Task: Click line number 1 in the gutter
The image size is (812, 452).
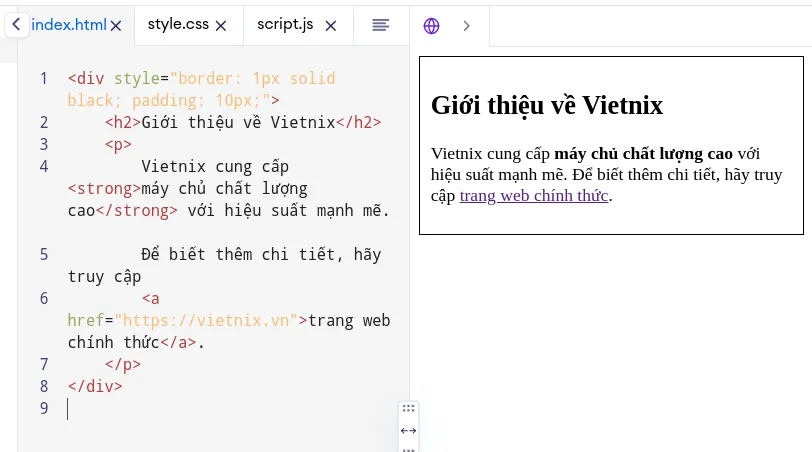Action: tap(44, 79)
